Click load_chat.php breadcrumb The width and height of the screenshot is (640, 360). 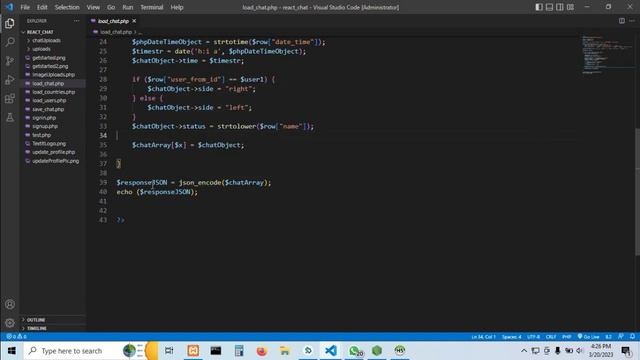pyautogui.click(x=116, y=32)
